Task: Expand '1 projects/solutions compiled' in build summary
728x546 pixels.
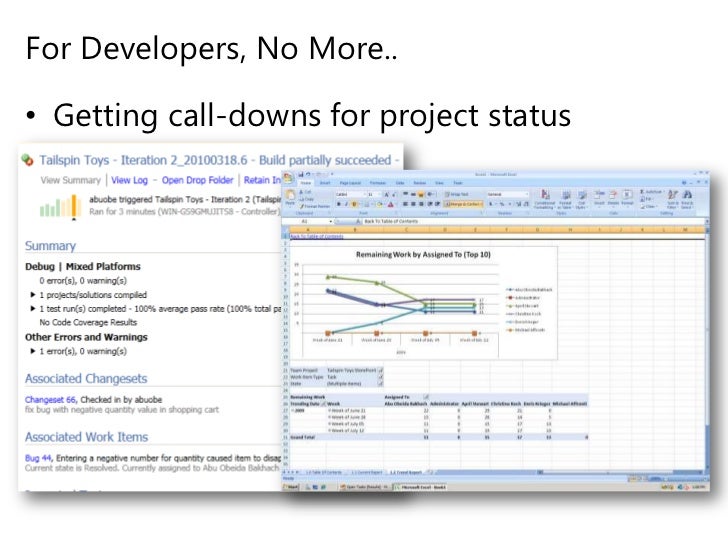Action: pyautogui.click(x=32, y=295)
